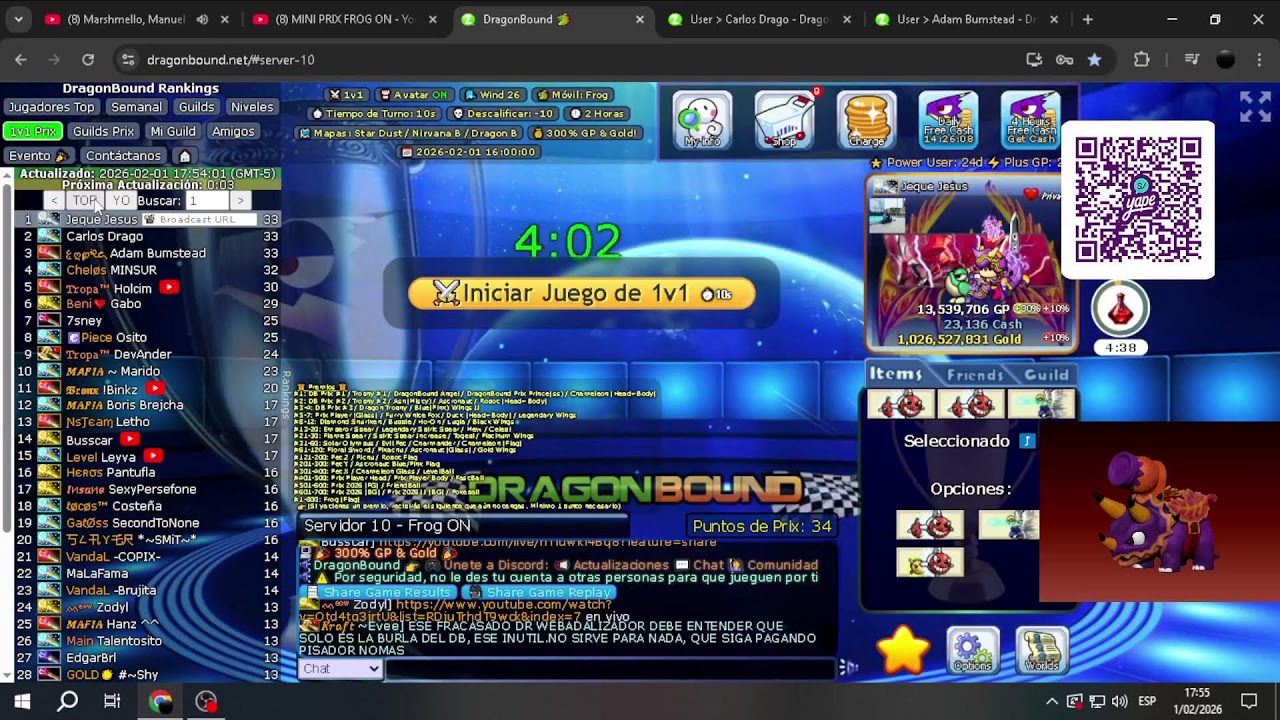Screen dimensions: 1280x720
Task: Go to next ranking page
Action: click(x=239, y=201)
